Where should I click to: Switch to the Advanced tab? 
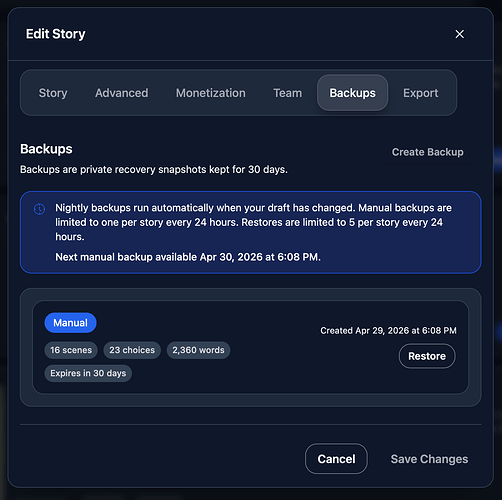click(x=122, y=93)
